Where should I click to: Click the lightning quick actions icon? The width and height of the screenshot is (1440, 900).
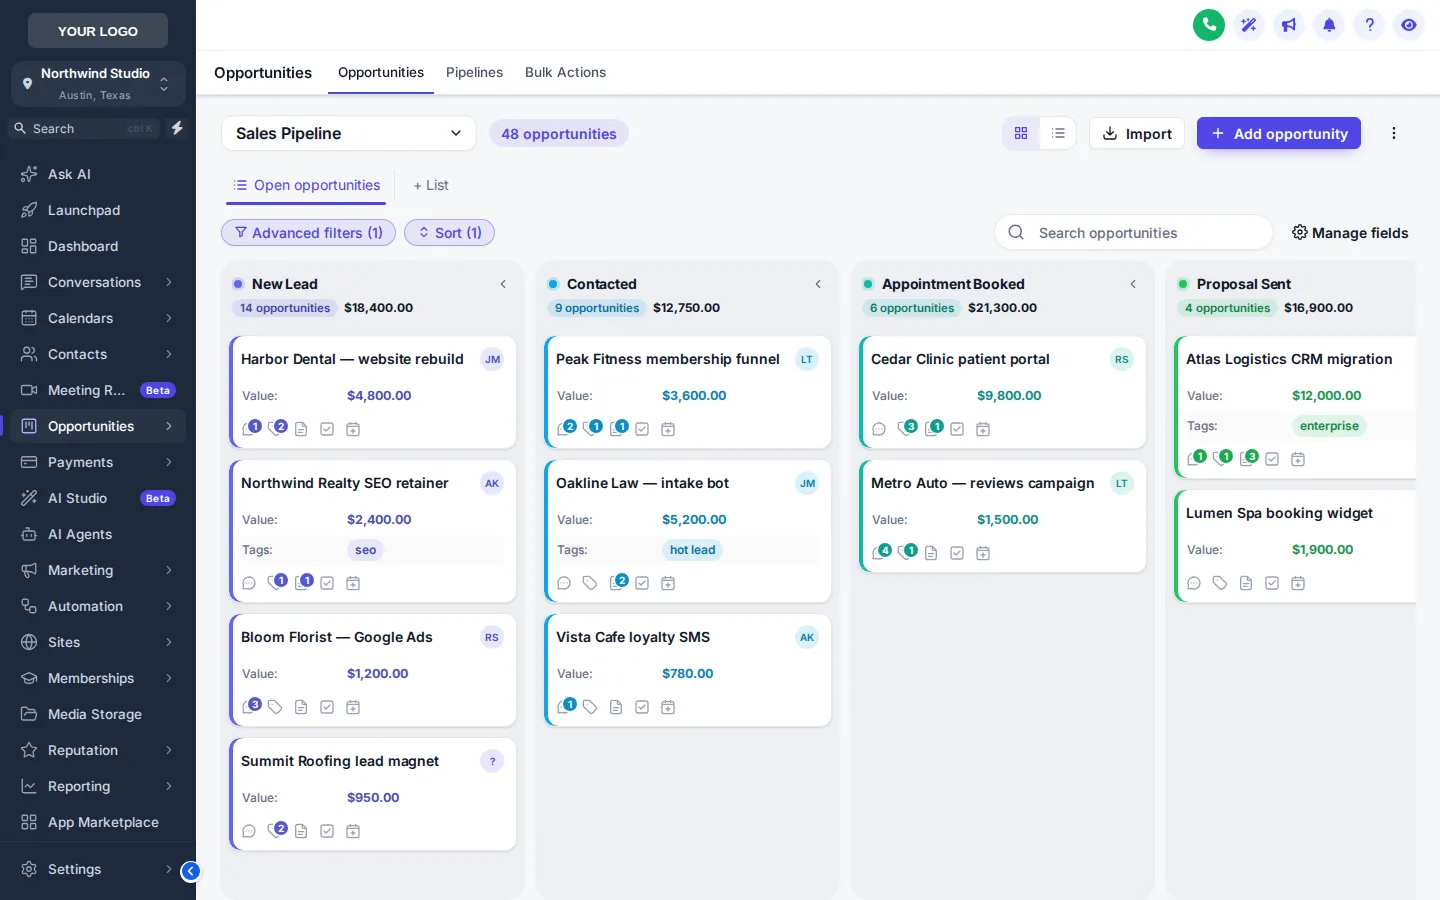(x=177, y=128)
